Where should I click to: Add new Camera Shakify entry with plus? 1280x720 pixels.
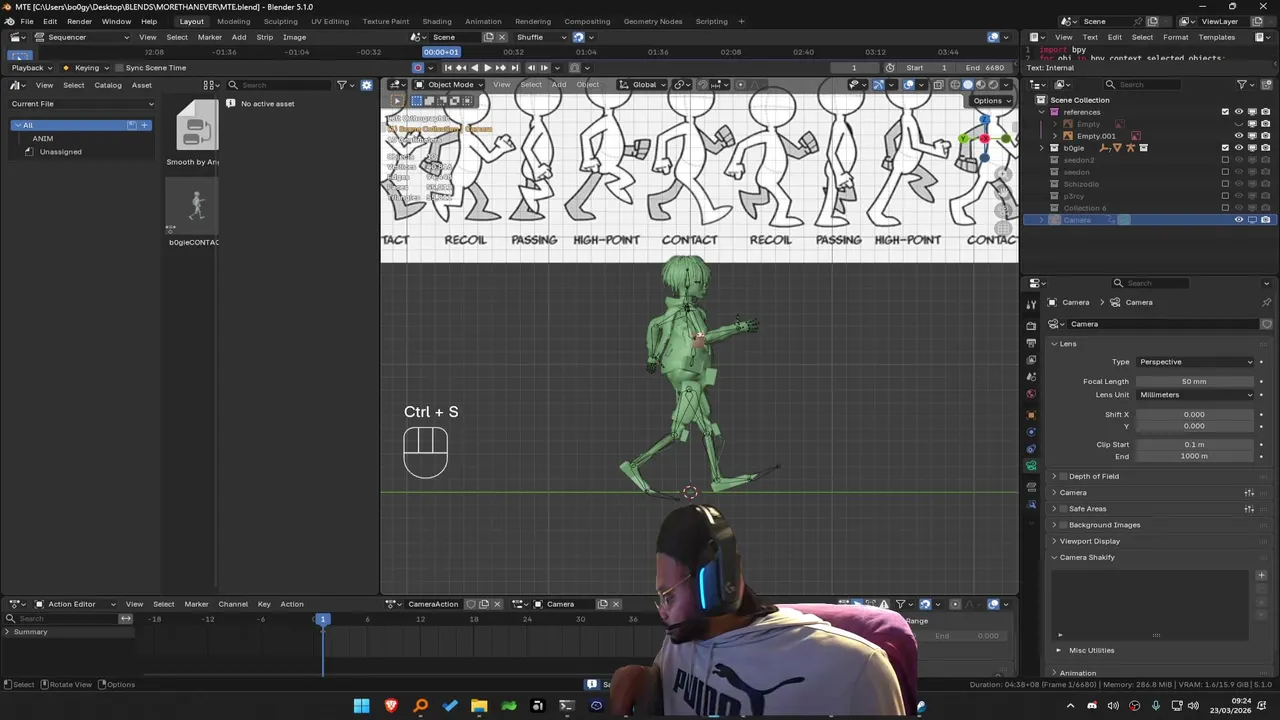pos(1261,575)
